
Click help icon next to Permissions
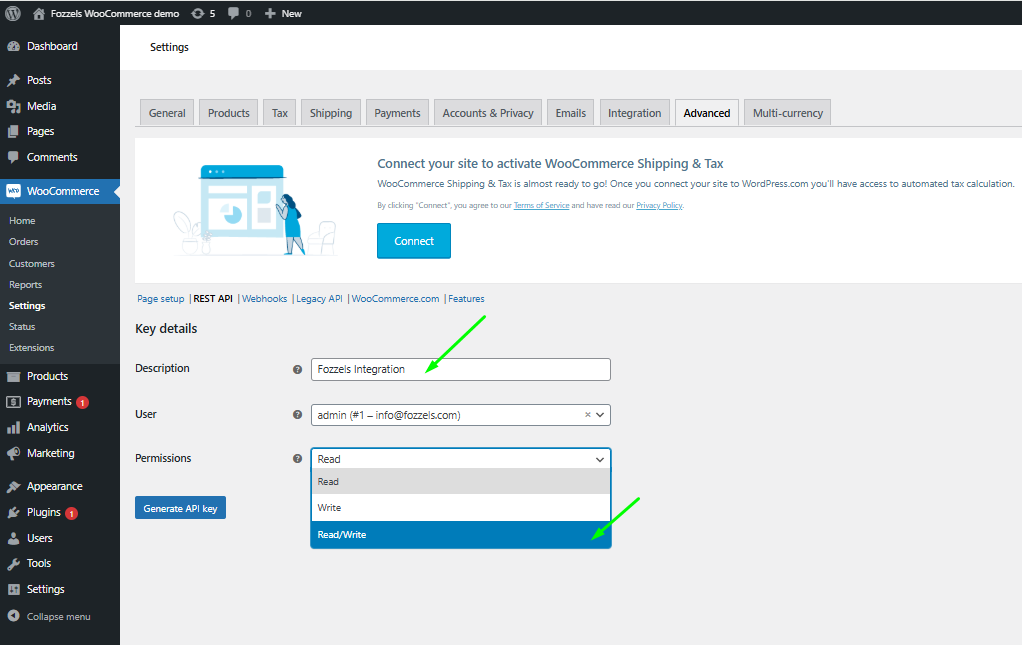click(297, 459)
